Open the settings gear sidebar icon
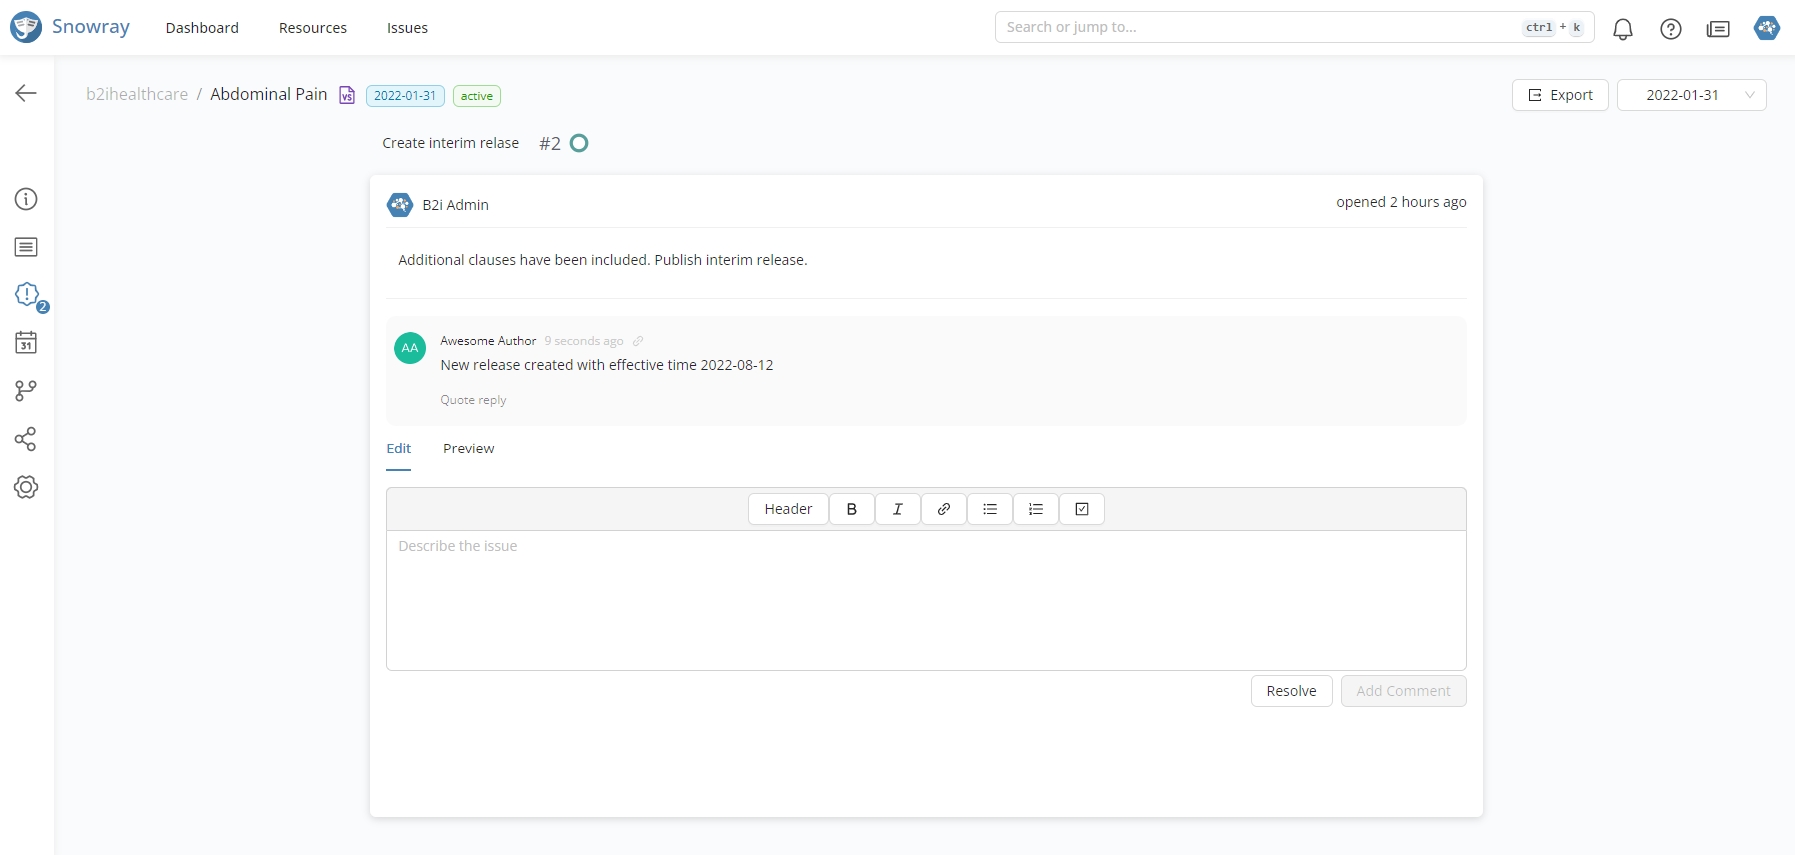Screen dimensions: 1795x855 tap(26, 487)
